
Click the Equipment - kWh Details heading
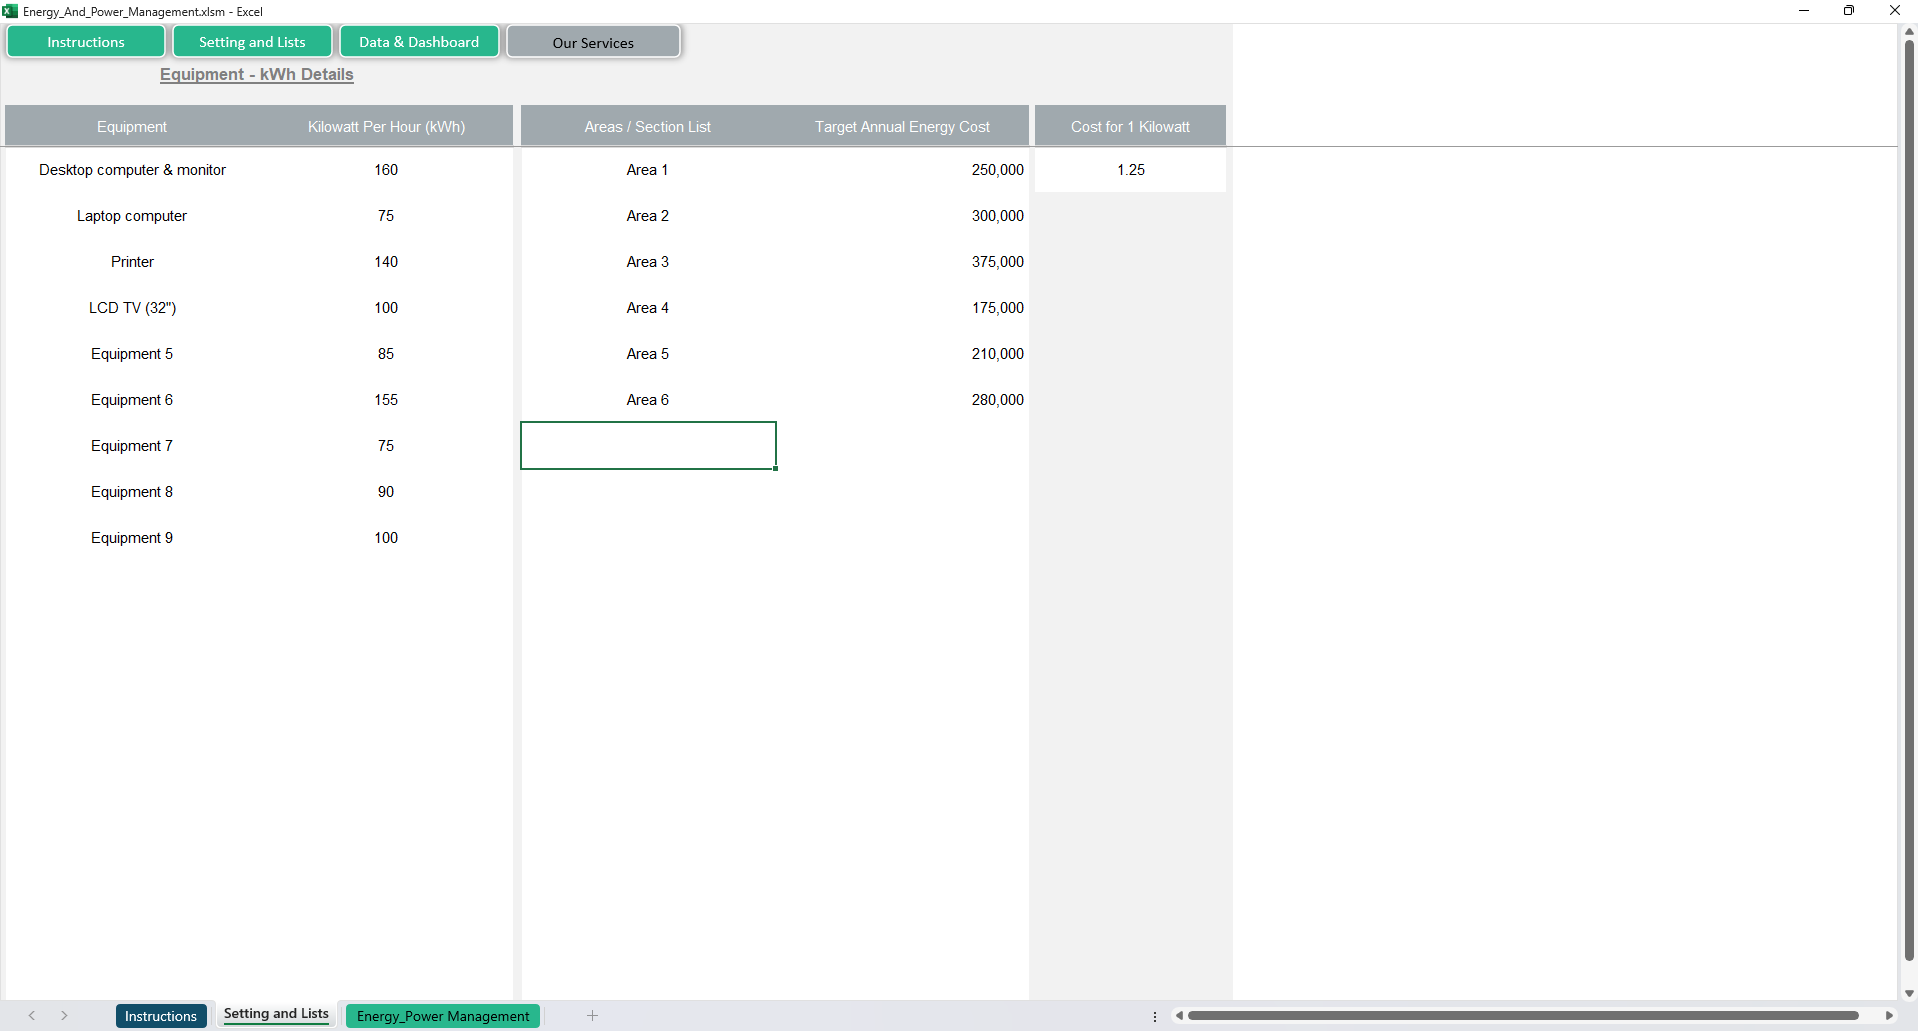tap(256, 74)
